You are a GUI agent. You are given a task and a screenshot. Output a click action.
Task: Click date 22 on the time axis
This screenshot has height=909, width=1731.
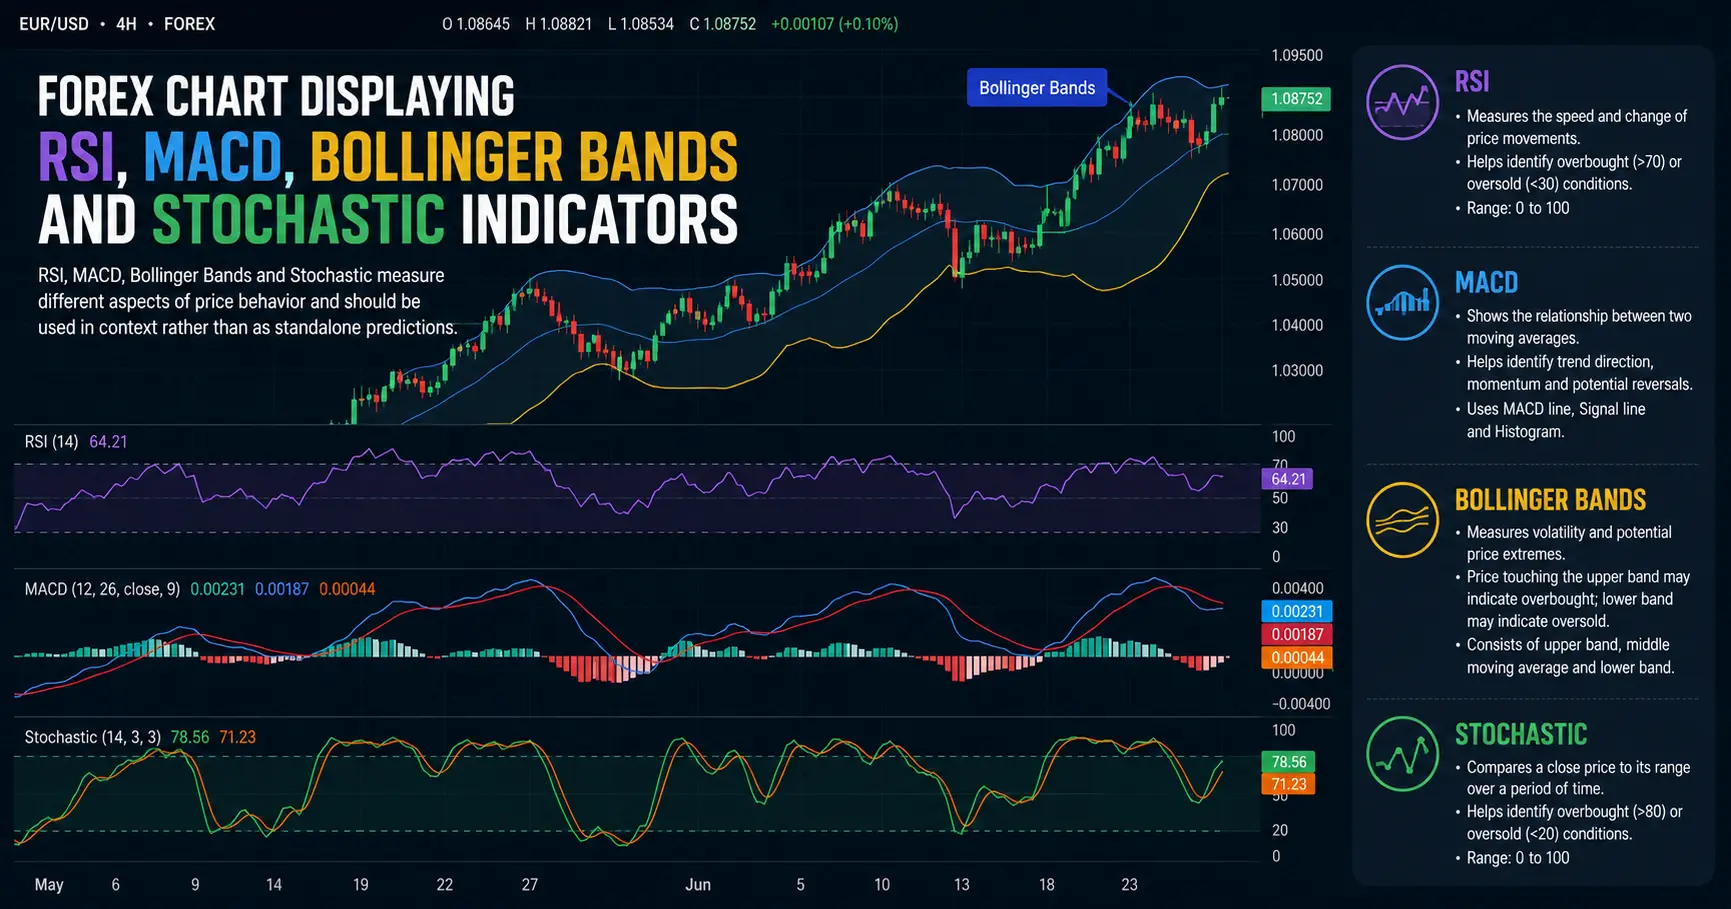[445, 885]
